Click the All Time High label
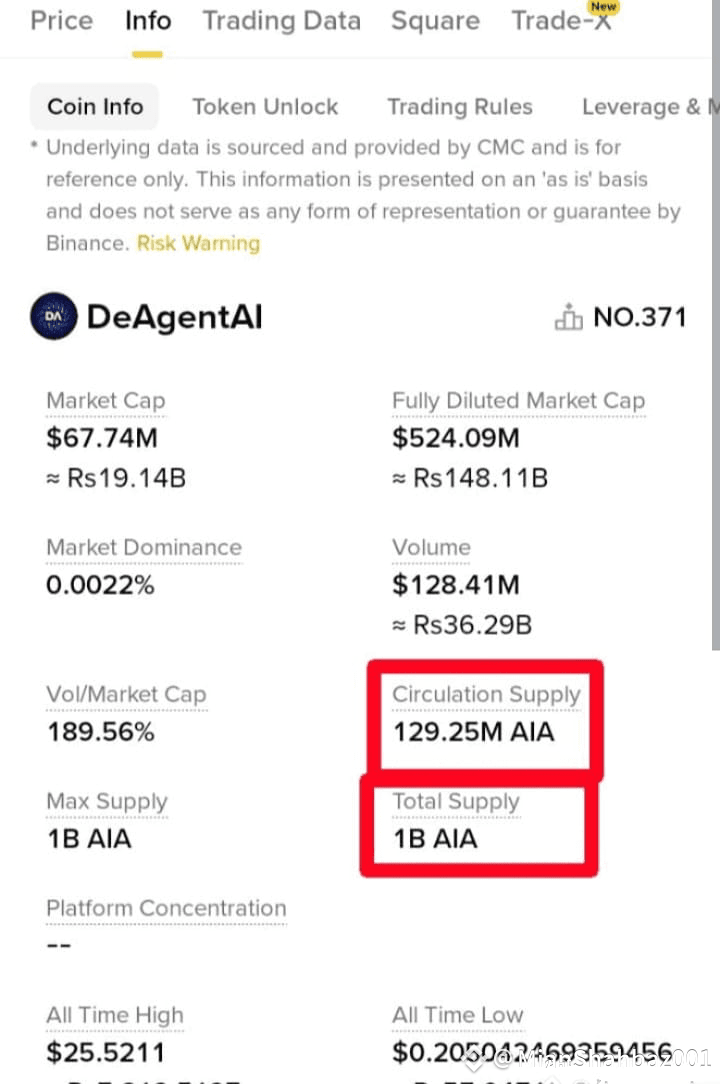The image size is (720, 1084). [x=115, y=1015]
